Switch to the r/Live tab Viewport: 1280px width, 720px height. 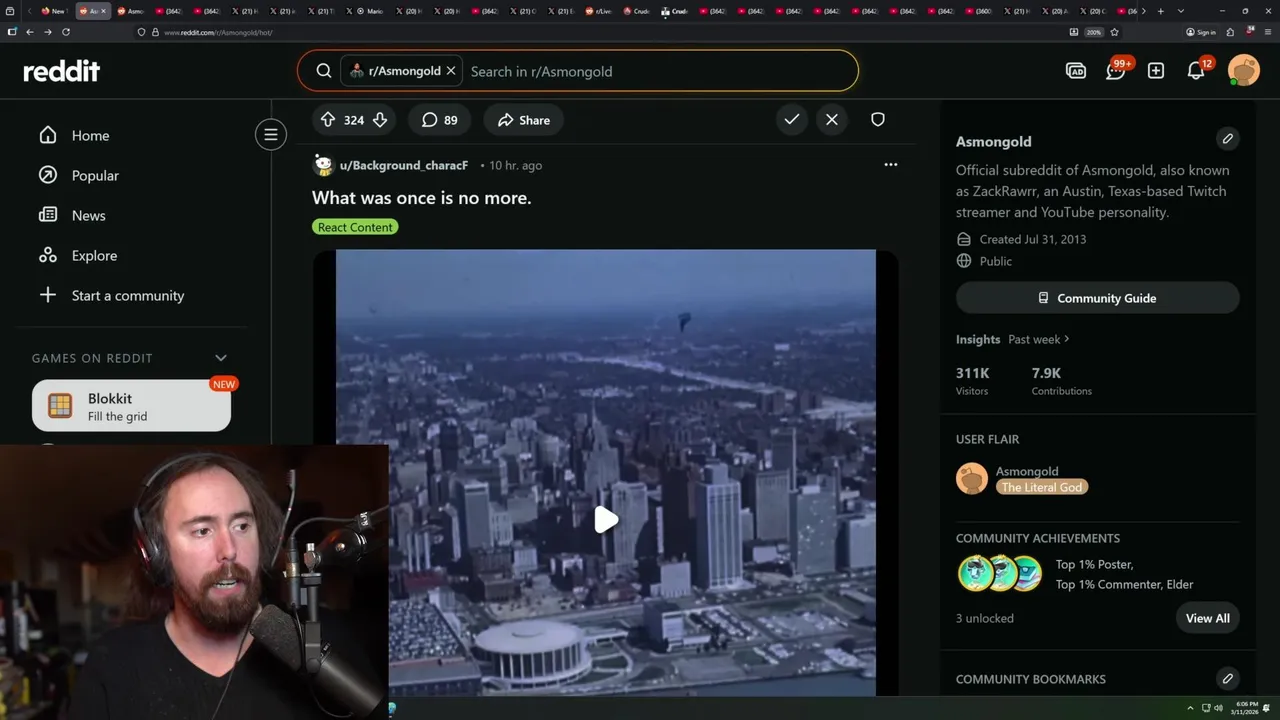click(598, 11)
